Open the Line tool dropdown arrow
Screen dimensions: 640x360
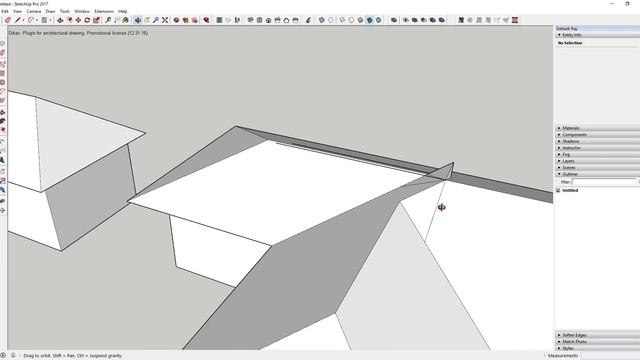pos(23,20)
